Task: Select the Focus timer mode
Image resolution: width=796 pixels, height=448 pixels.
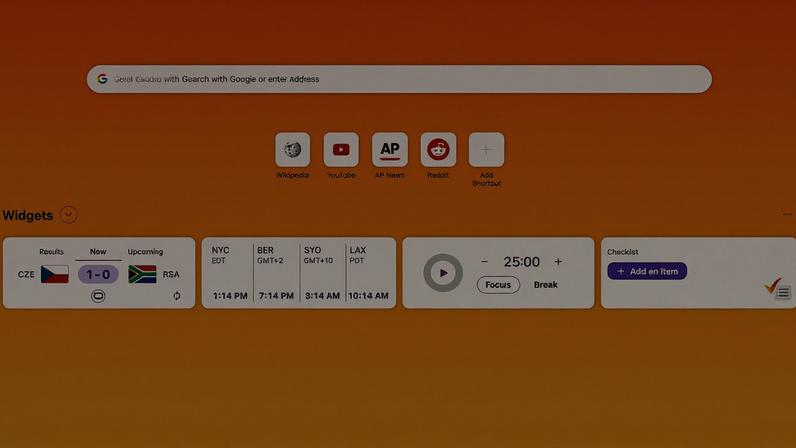Action: (x=498, y=284)
